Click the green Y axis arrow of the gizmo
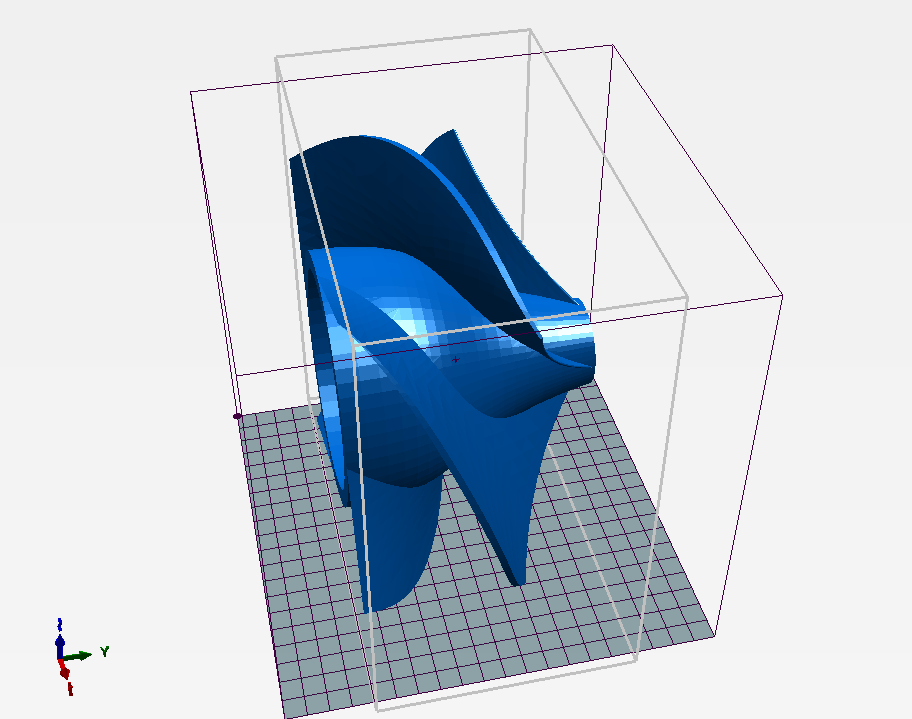This screenshot has width=912, height=719. (79, 656)
